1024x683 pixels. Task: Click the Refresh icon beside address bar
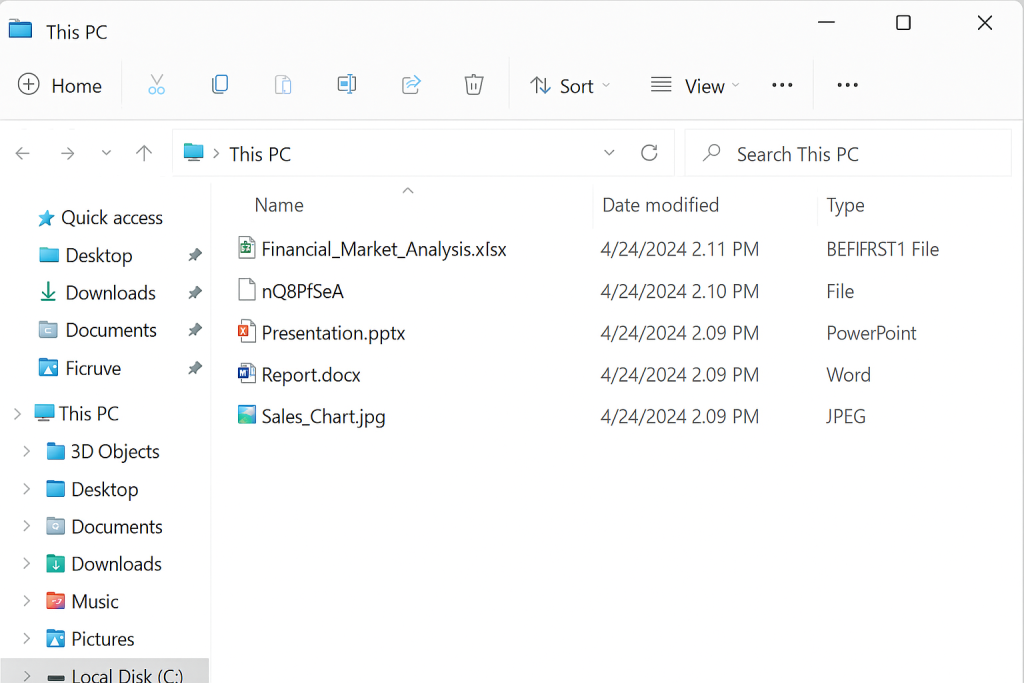pyautogui.click(x=649, y=153)
